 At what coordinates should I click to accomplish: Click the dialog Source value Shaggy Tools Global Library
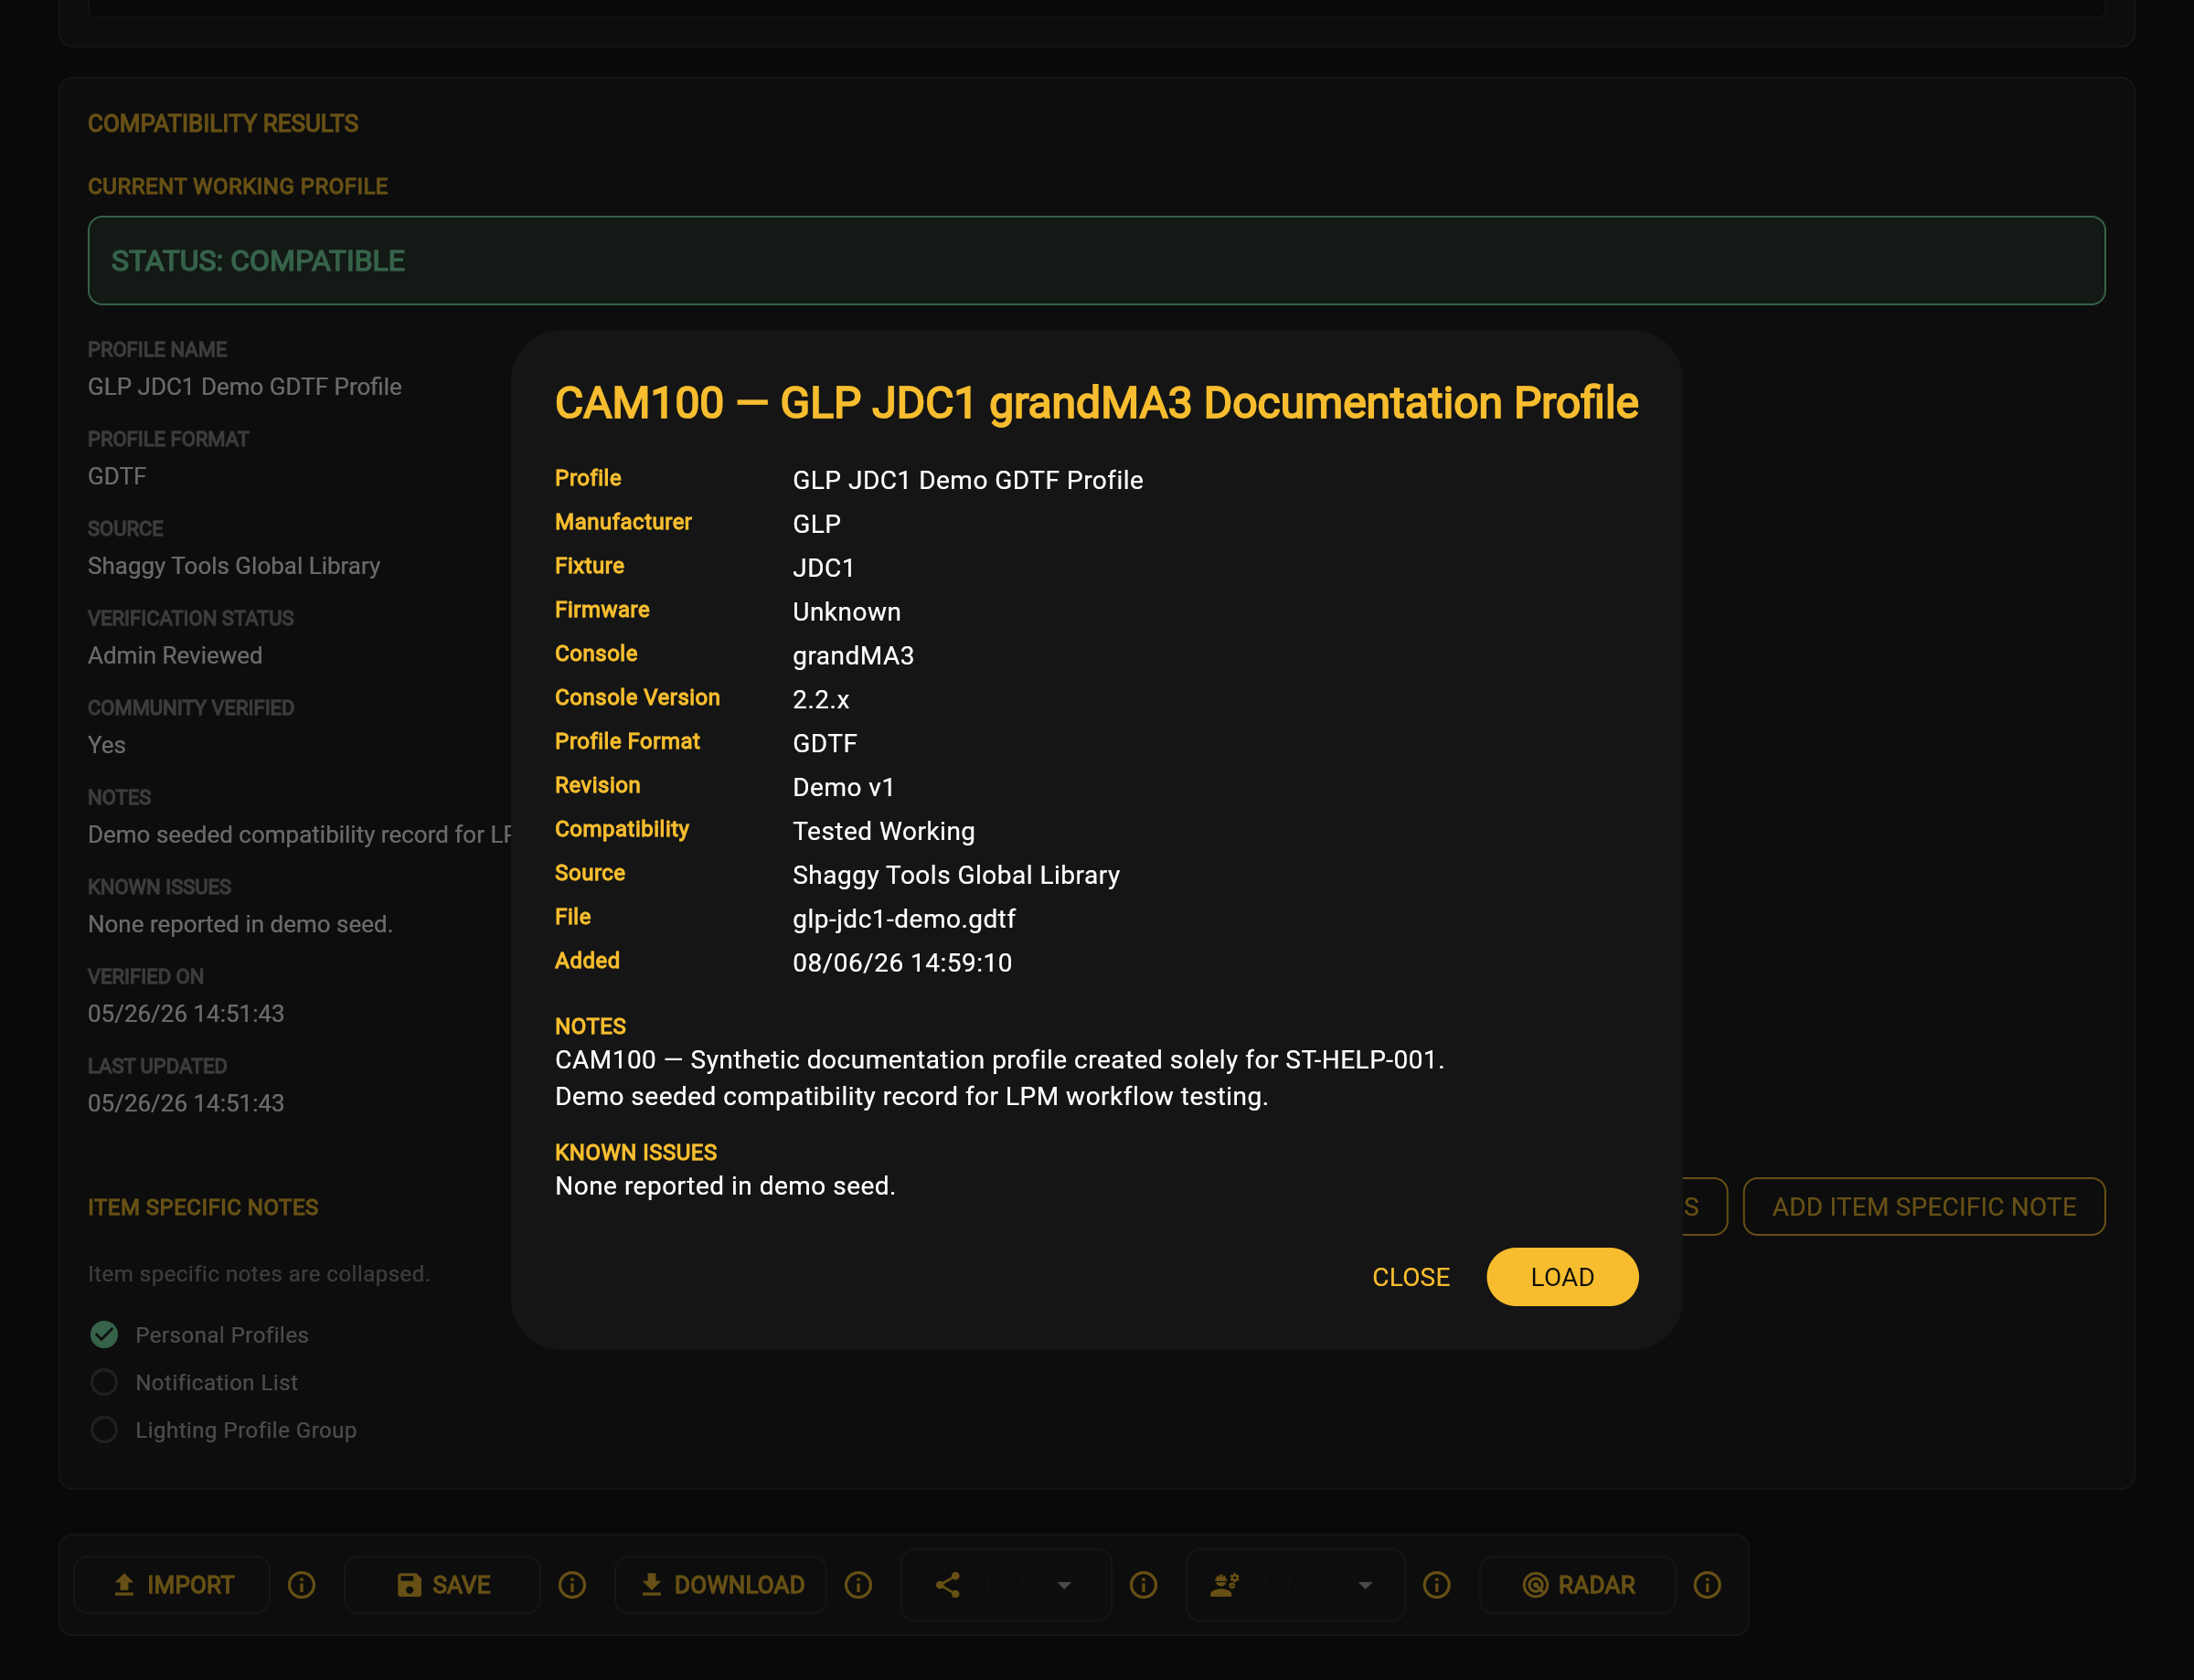point(956,875)
